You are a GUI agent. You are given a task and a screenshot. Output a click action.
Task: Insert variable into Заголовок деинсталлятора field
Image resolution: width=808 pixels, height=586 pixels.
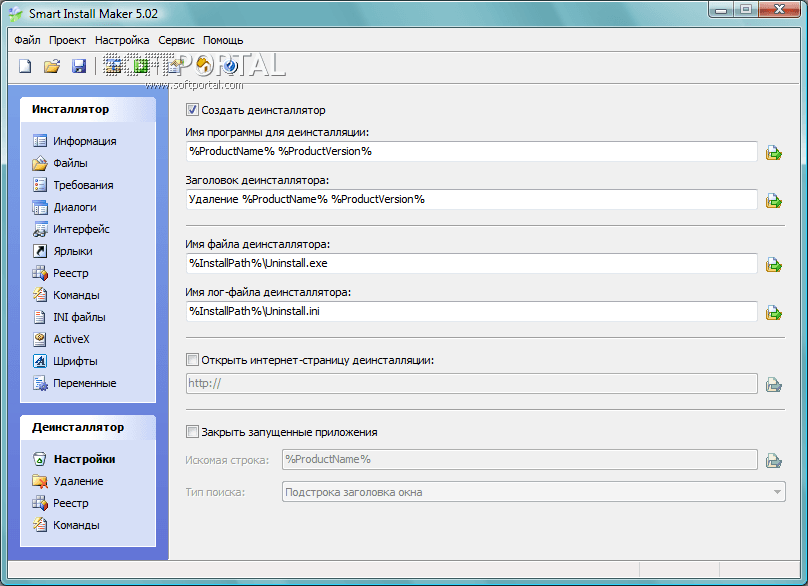pyautogui.click(x=773, y=200)
